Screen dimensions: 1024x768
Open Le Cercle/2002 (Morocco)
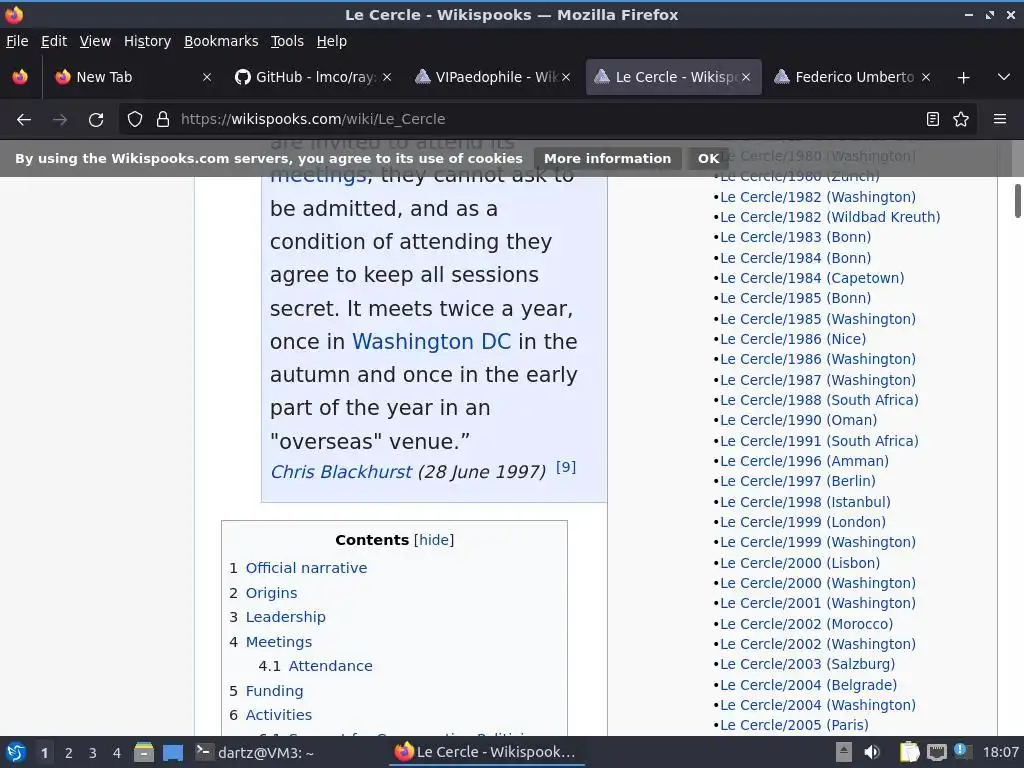pyautogui.click(x=807, y=624)
